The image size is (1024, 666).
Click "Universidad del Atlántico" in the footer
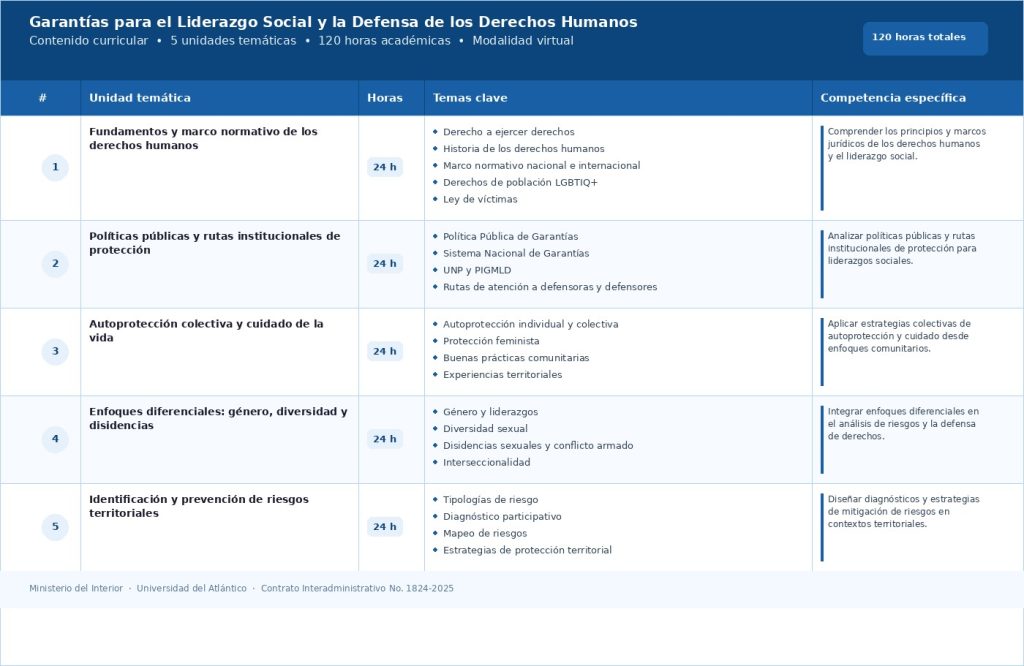click(x=191, y=589)
